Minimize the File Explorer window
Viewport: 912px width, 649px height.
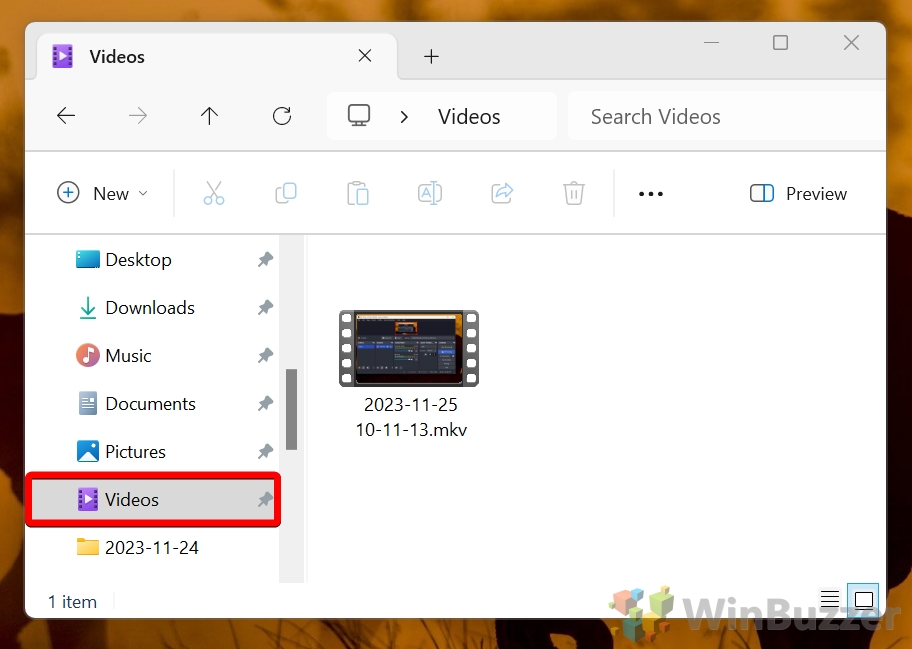(x=711, y=42)
